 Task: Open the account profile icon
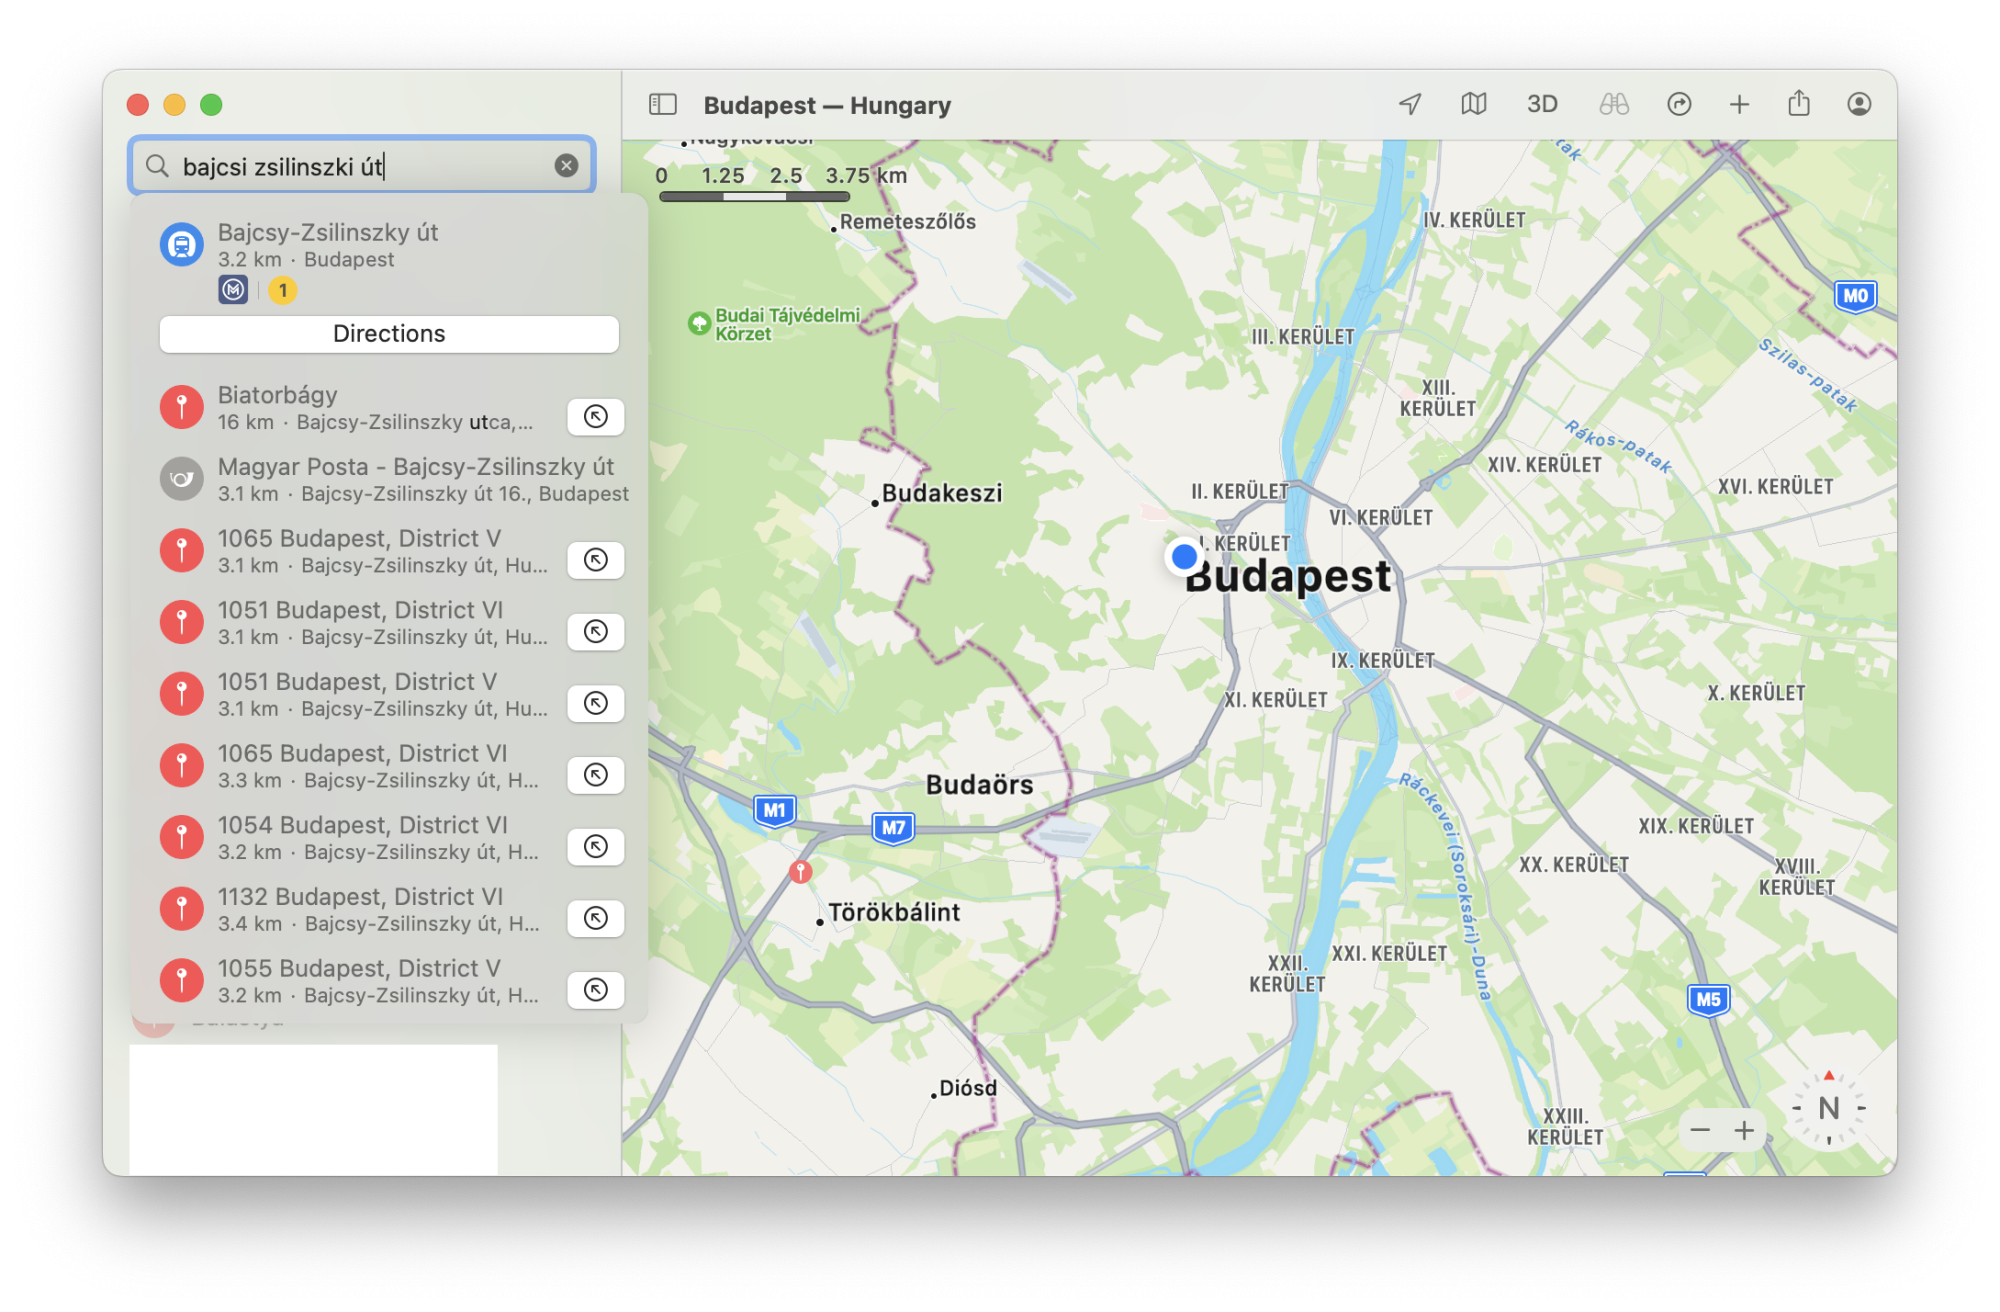(1858, 104)
